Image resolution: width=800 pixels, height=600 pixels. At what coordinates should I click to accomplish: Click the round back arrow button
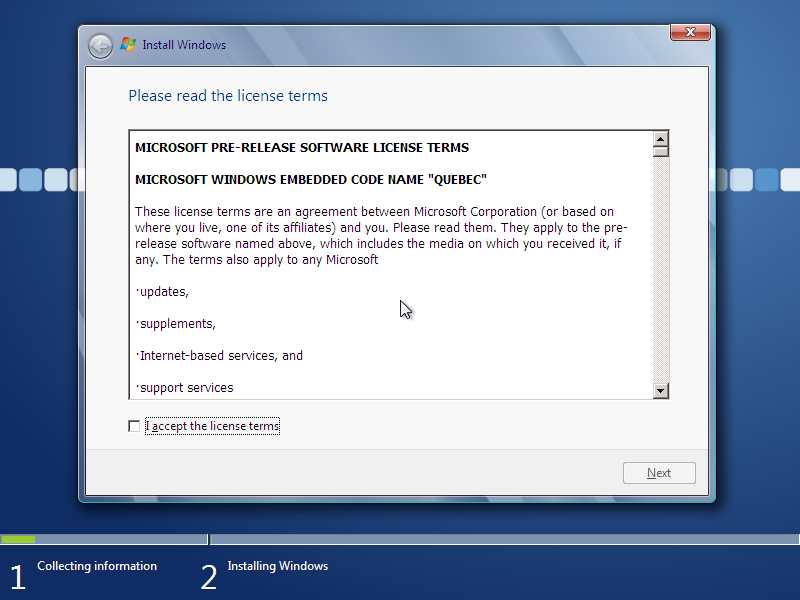click(x=100, y=46)
